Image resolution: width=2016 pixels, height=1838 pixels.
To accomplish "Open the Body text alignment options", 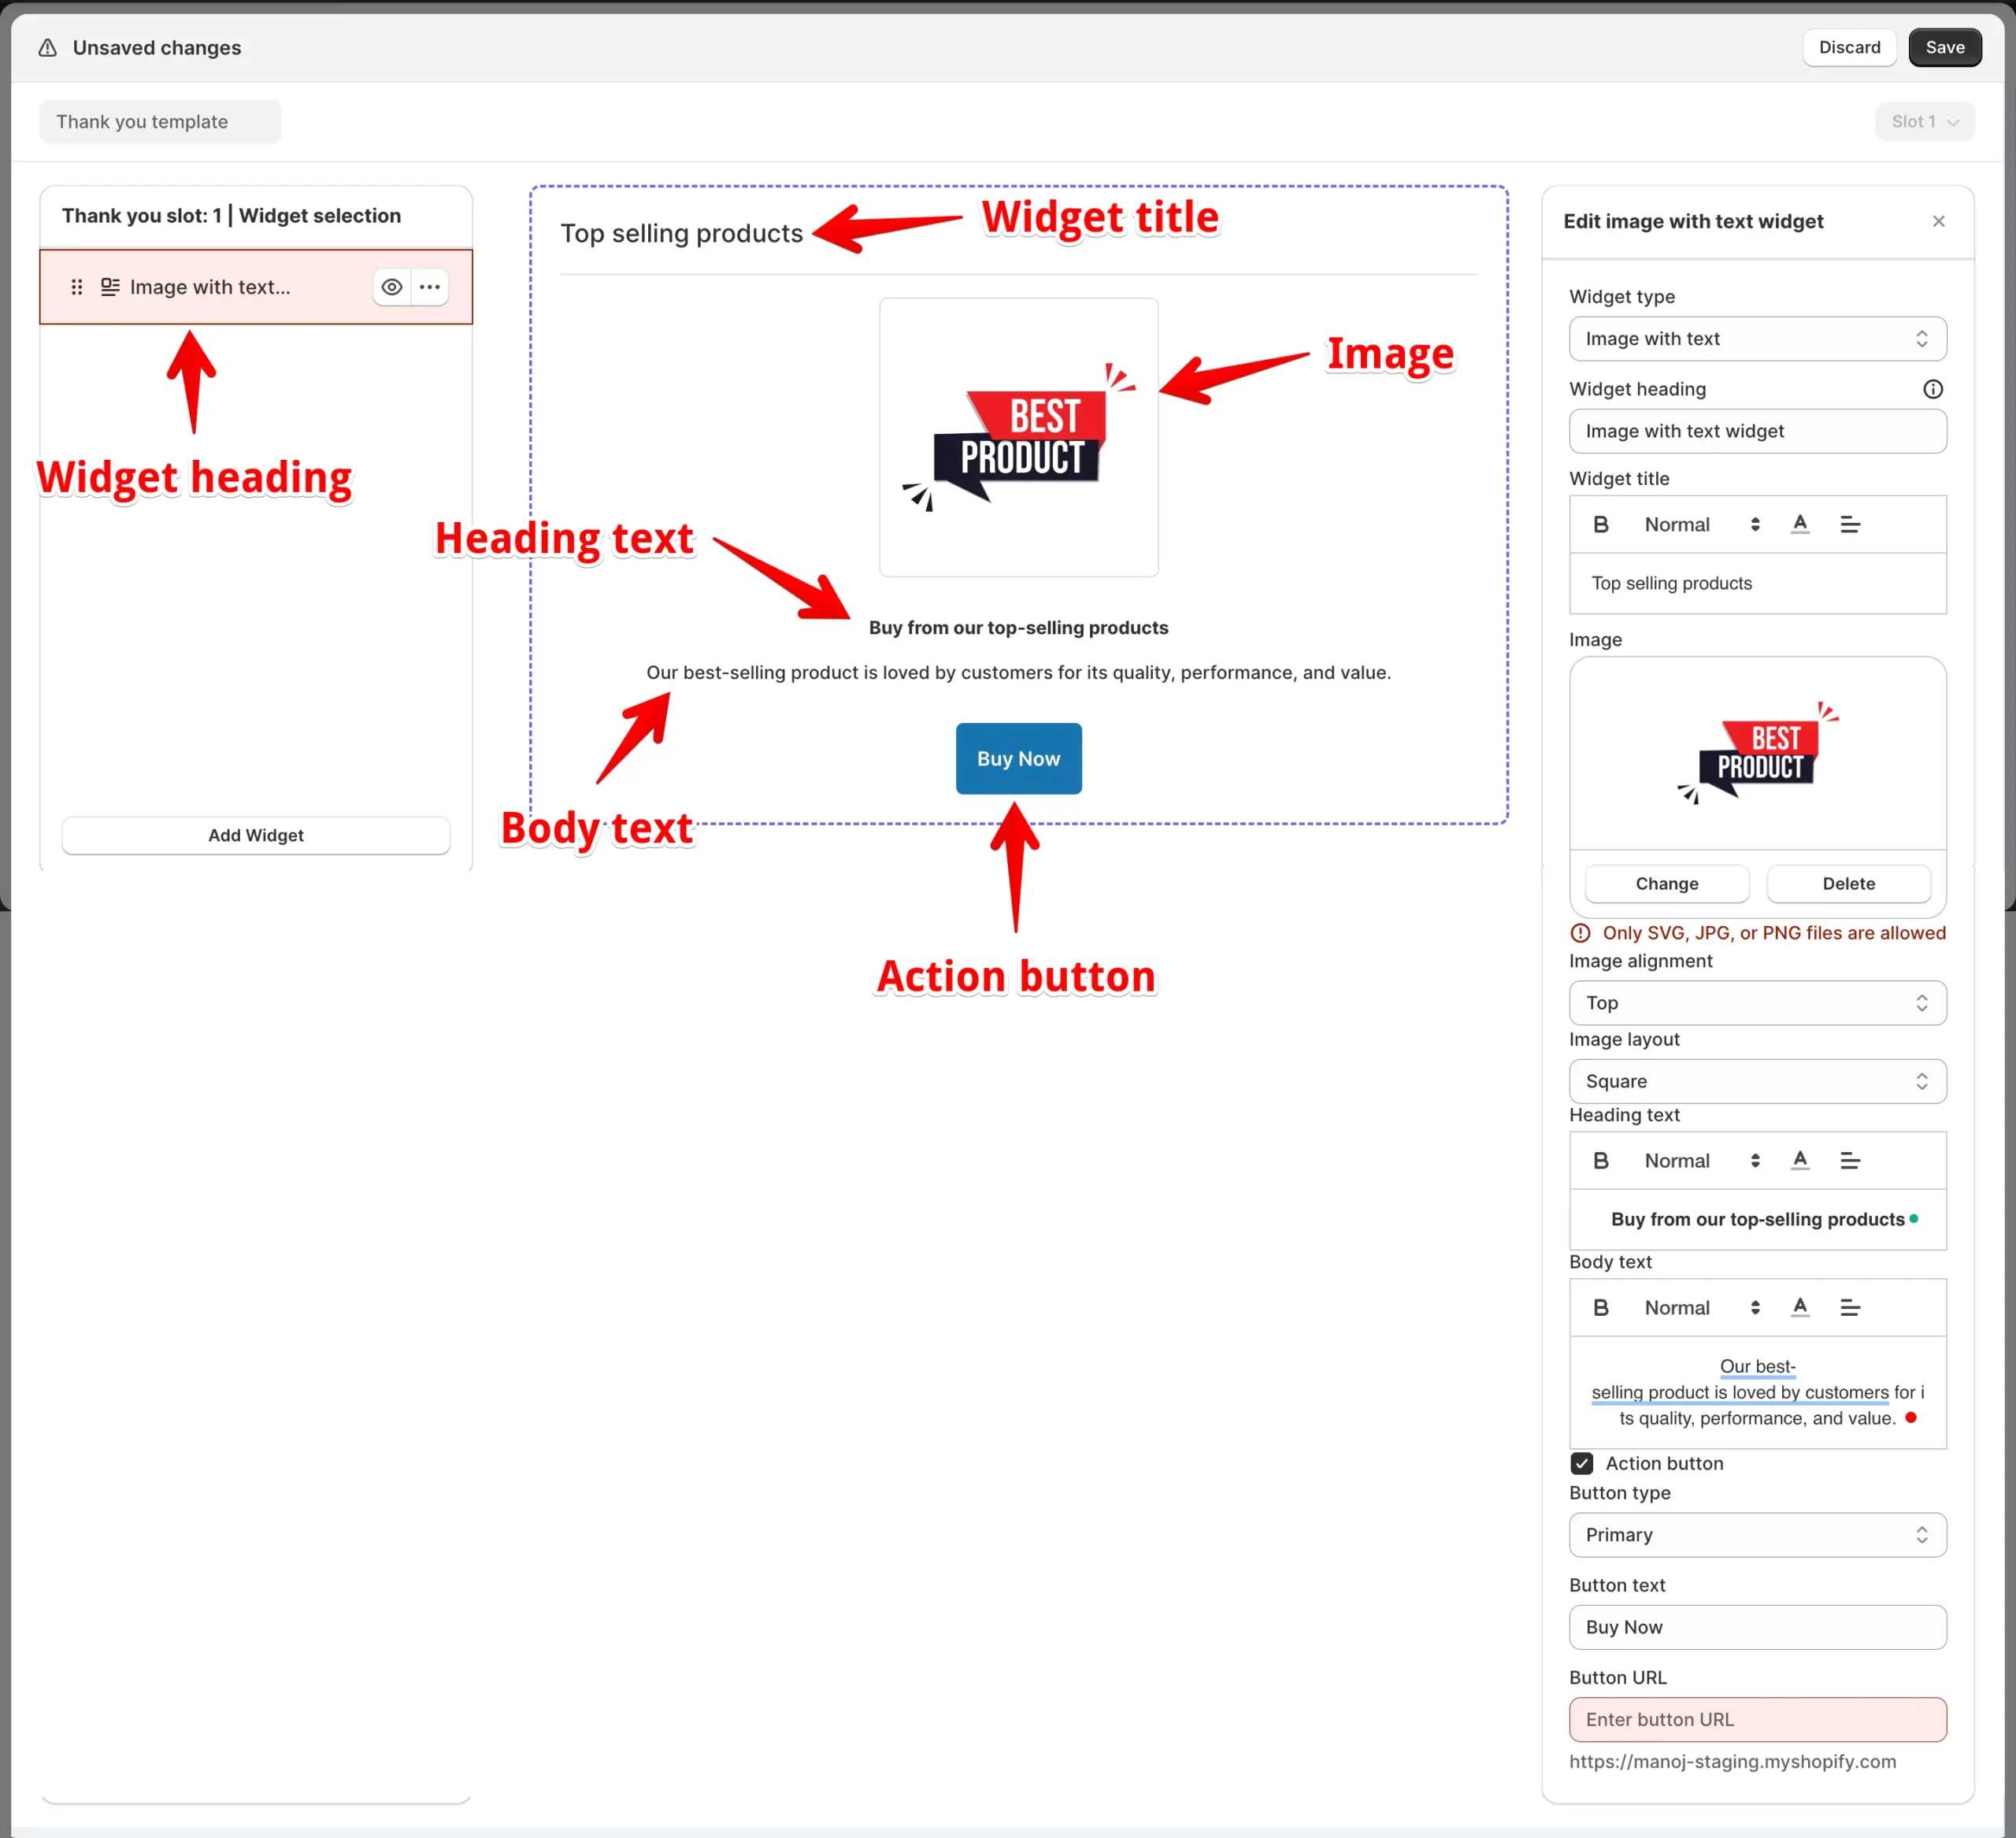I will tap(1849, 1307).
